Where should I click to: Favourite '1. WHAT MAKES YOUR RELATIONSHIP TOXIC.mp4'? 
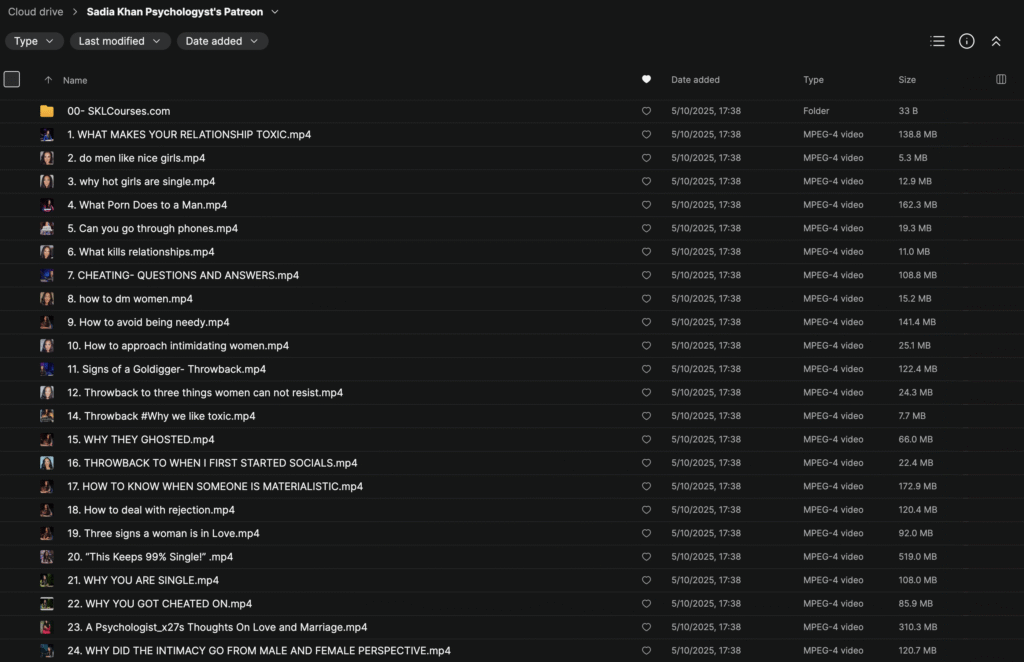click(x=646, y=135)
